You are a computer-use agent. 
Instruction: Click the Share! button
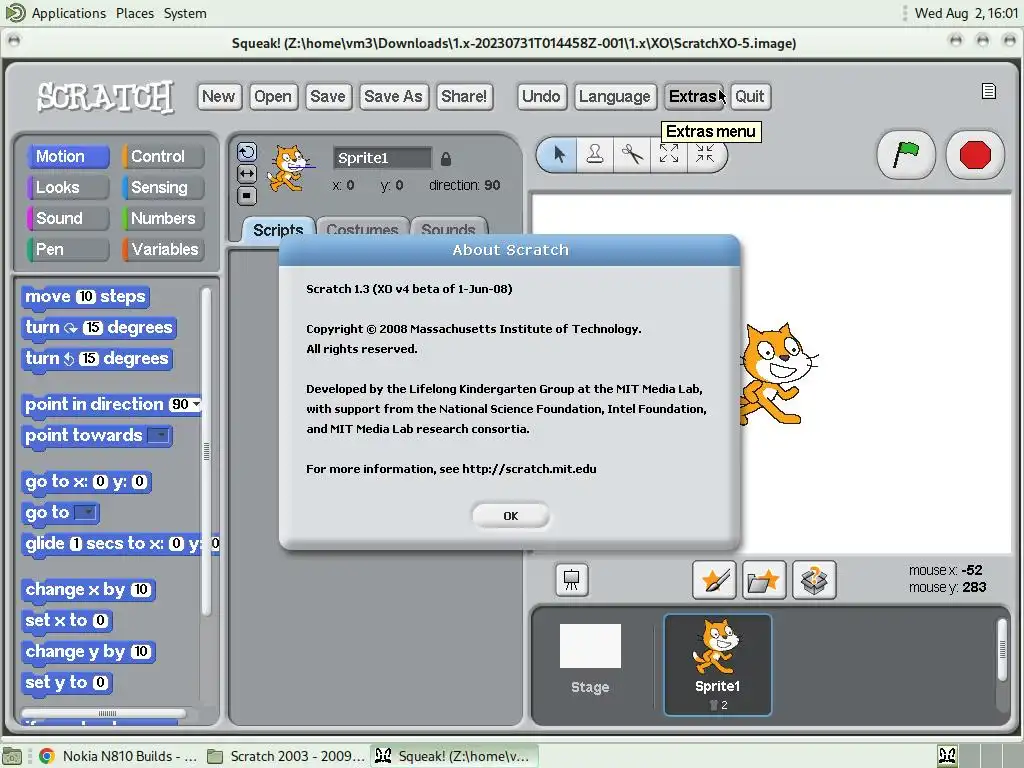464,97
